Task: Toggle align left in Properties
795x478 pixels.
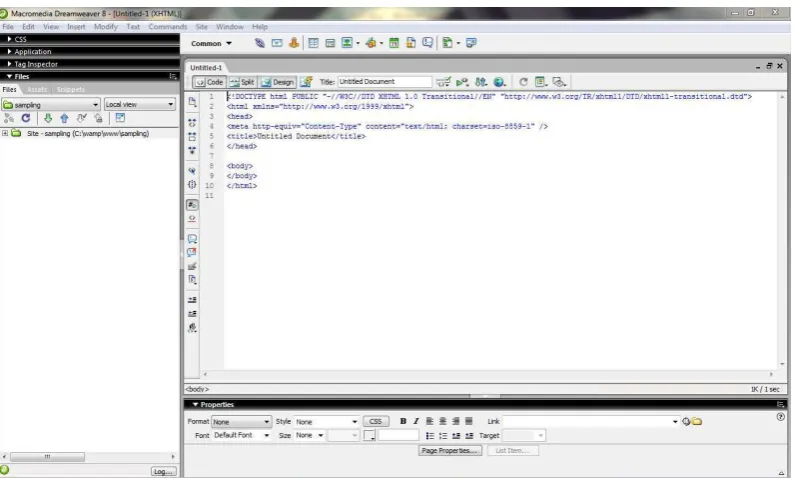Action: coord(429,421)
